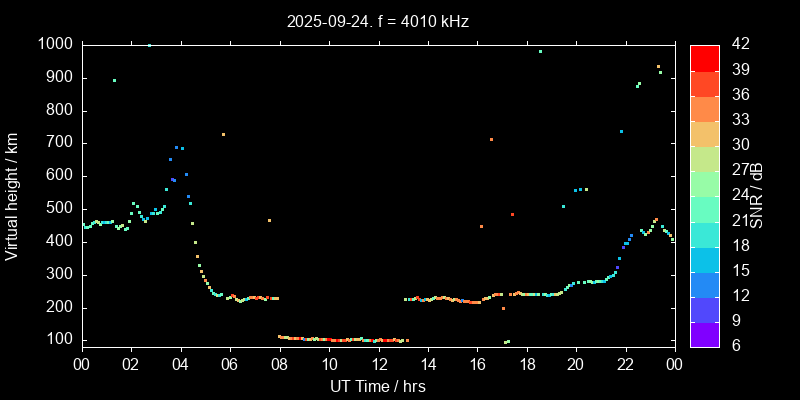Click the blue data point near 735 km at 22 hrs

[621, 131]
